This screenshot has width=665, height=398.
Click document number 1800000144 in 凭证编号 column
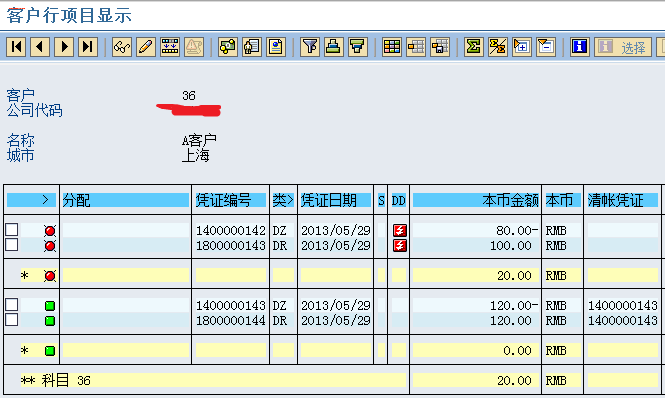[231, 320]
